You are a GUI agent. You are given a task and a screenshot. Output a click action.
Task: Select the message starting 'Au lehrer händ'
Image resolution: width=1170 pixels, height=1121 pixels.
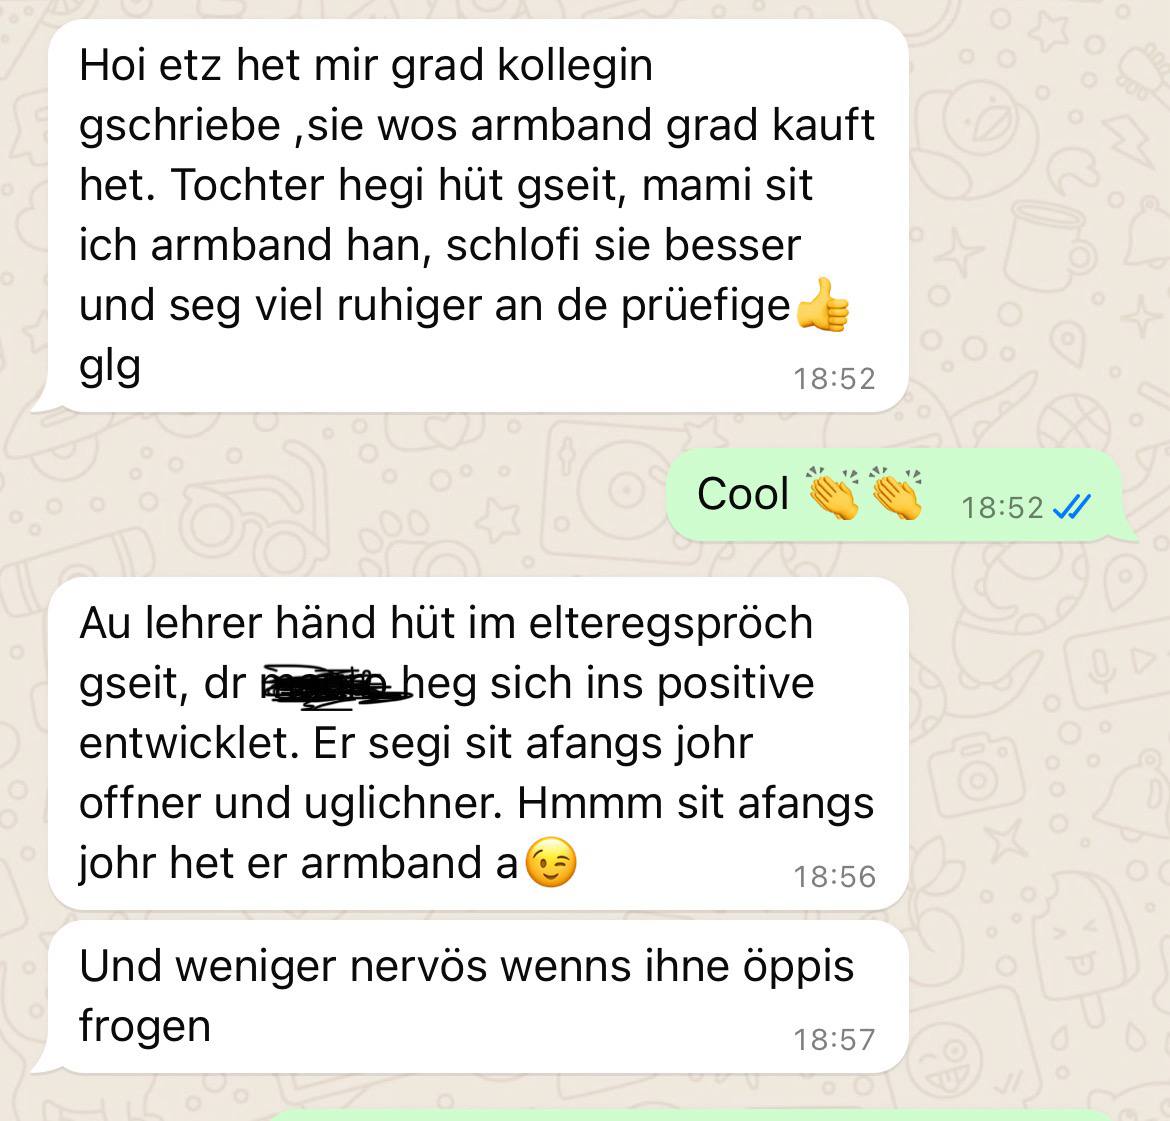click(478, 743)
